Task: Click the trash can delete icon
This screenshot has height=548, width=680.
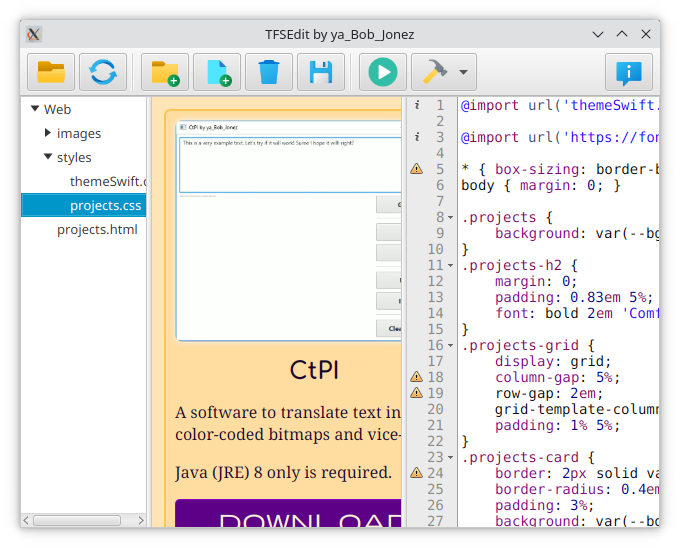Action: [x=269, y=72]
